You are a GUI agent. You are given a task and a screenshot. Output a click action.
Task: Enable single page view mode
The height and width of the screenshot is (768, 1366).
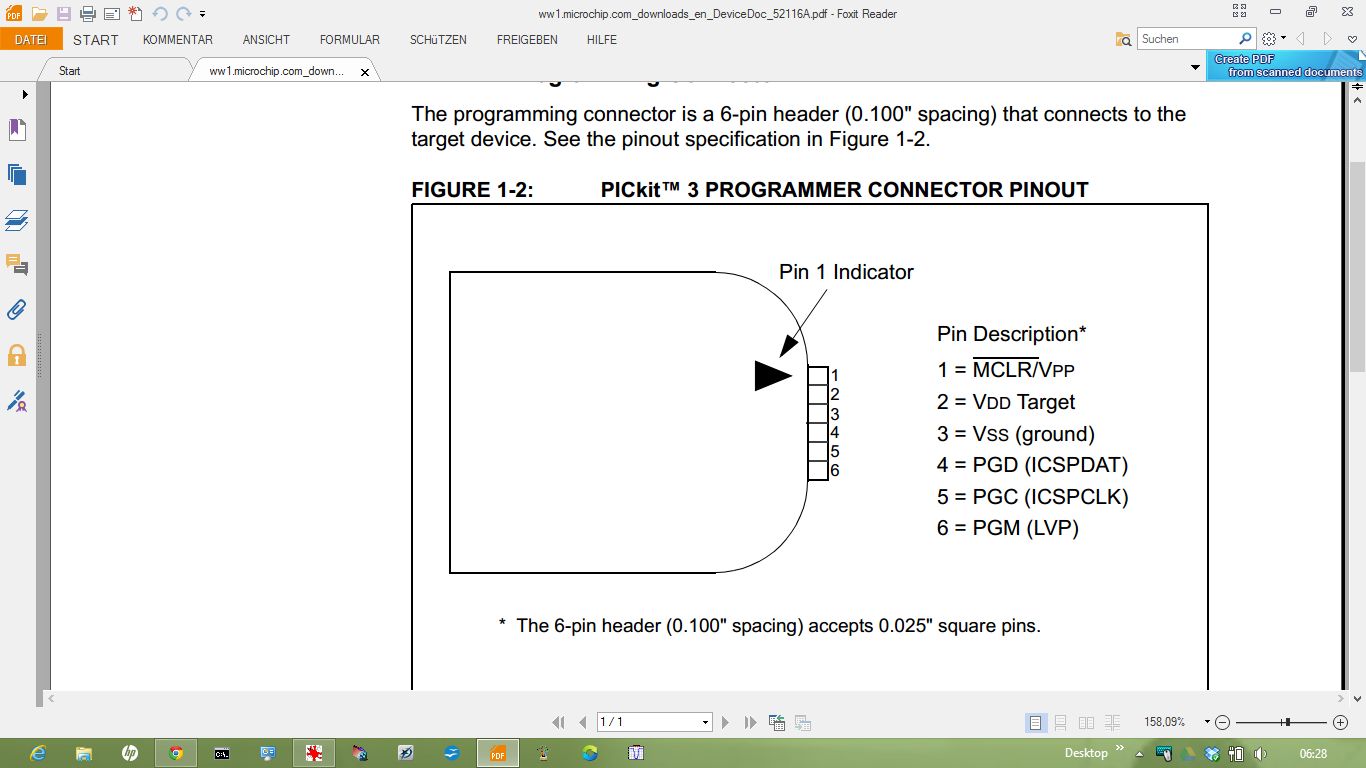[1036, 722]
